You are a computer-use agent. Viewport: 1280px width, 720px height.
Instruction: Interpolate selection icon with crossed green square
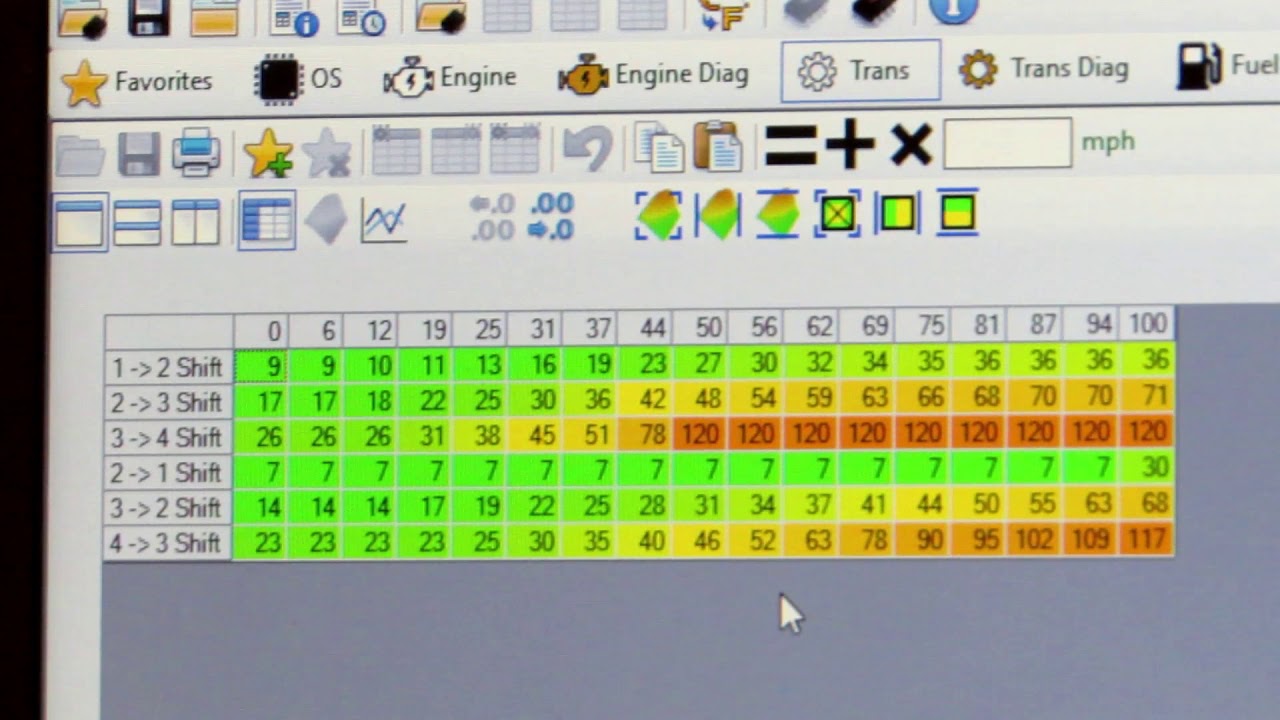[838, 213]
